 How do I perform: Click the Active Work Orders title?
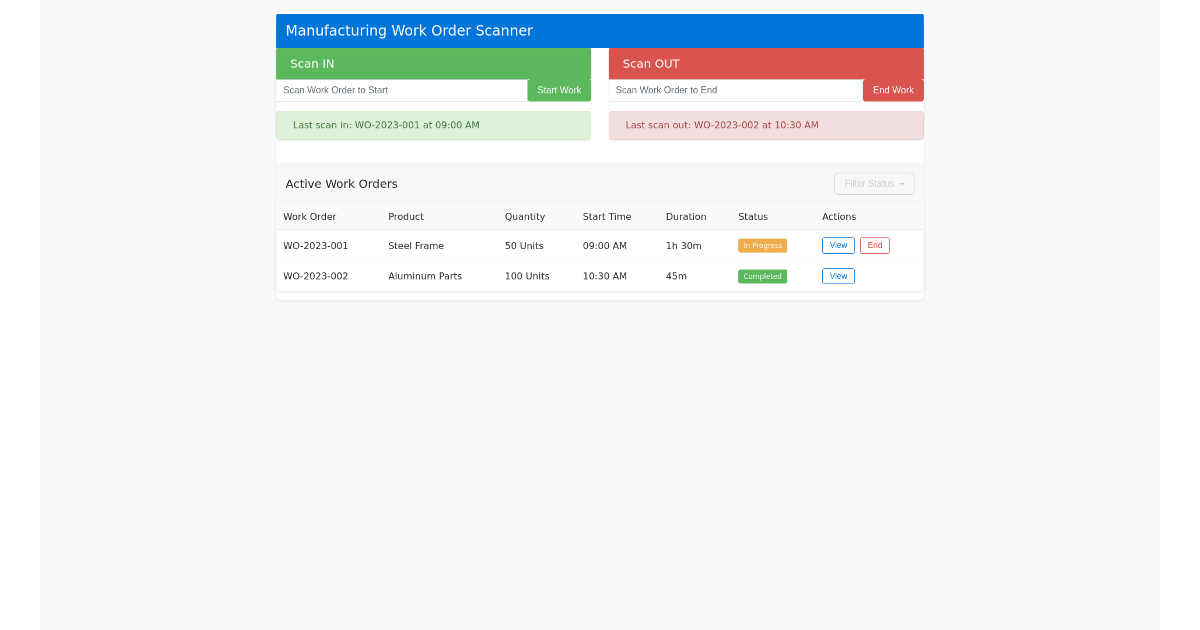tap(341, 183)
